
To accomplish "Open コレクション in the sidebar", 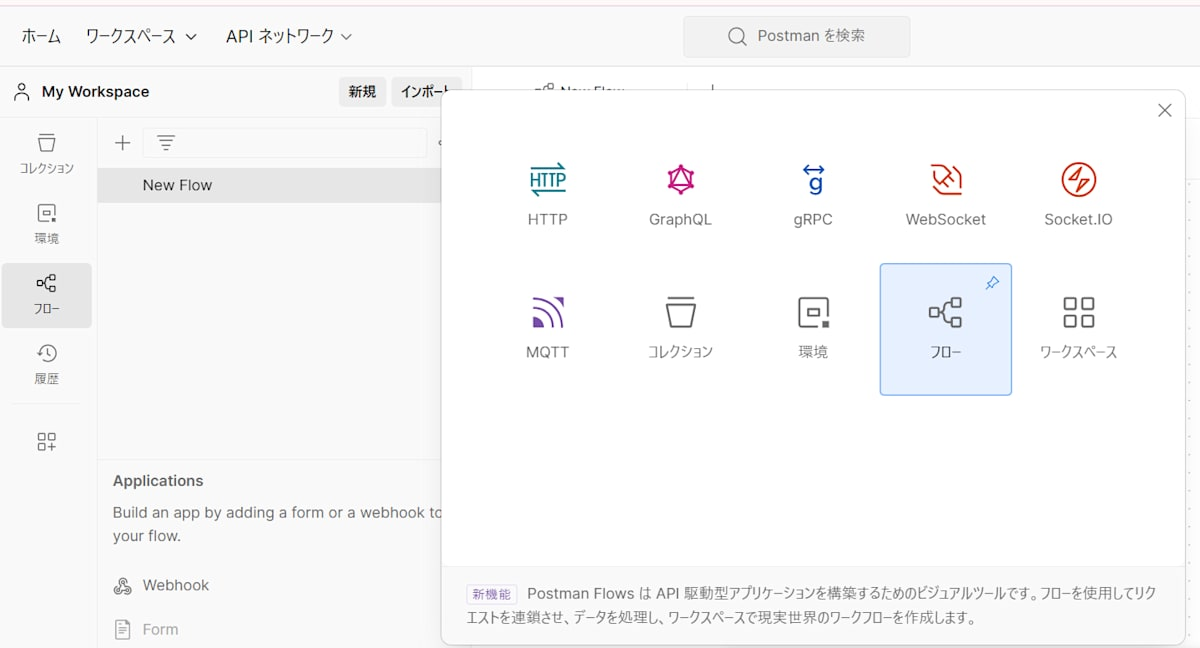I will pyautogui.click(x=47, y=153).
